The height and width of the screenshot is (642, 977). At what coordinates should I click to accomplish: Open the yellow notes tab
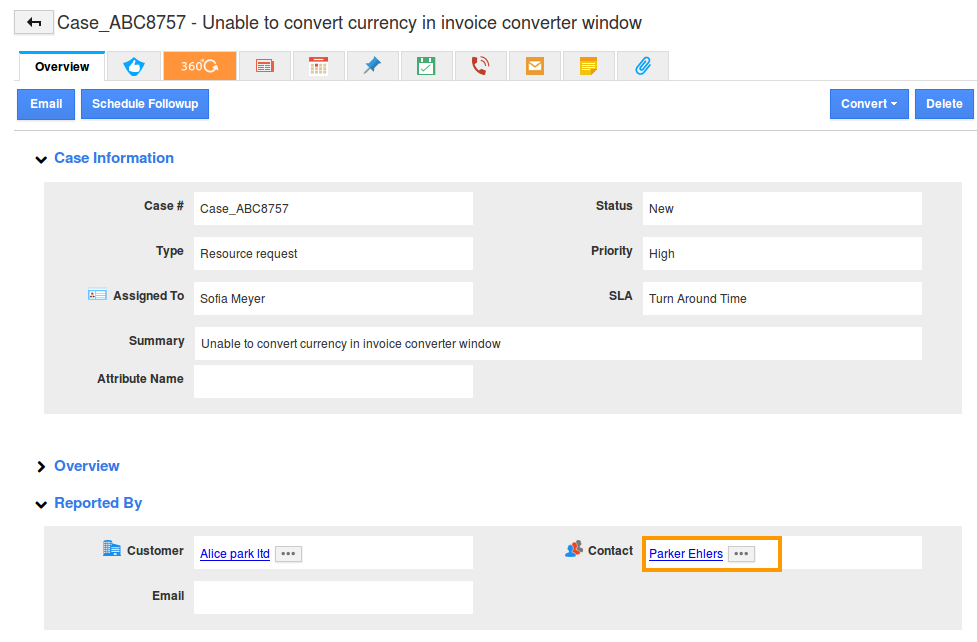589,66
